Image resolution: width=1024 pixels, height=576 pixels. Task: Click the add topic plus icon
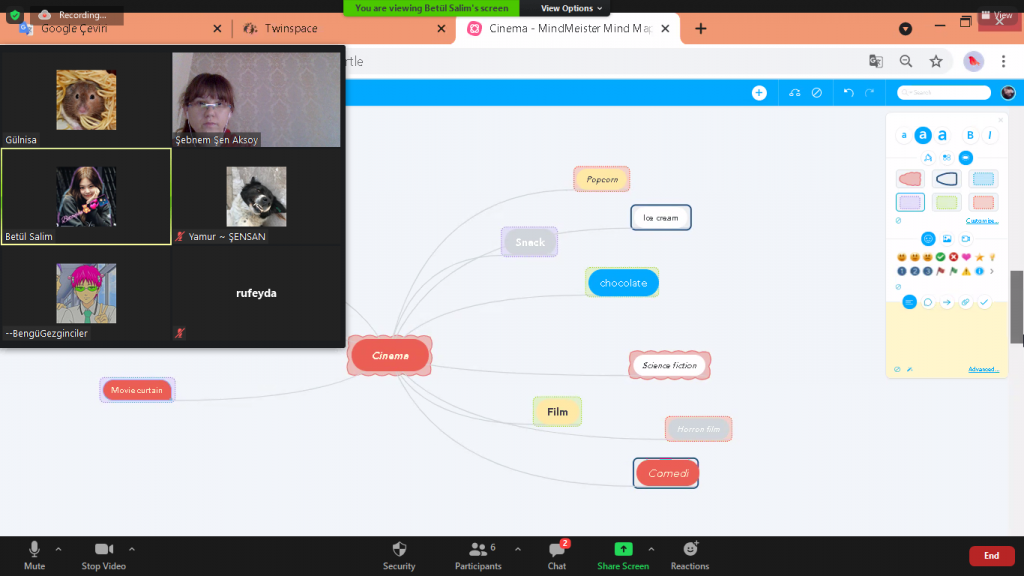pos(759,93)
